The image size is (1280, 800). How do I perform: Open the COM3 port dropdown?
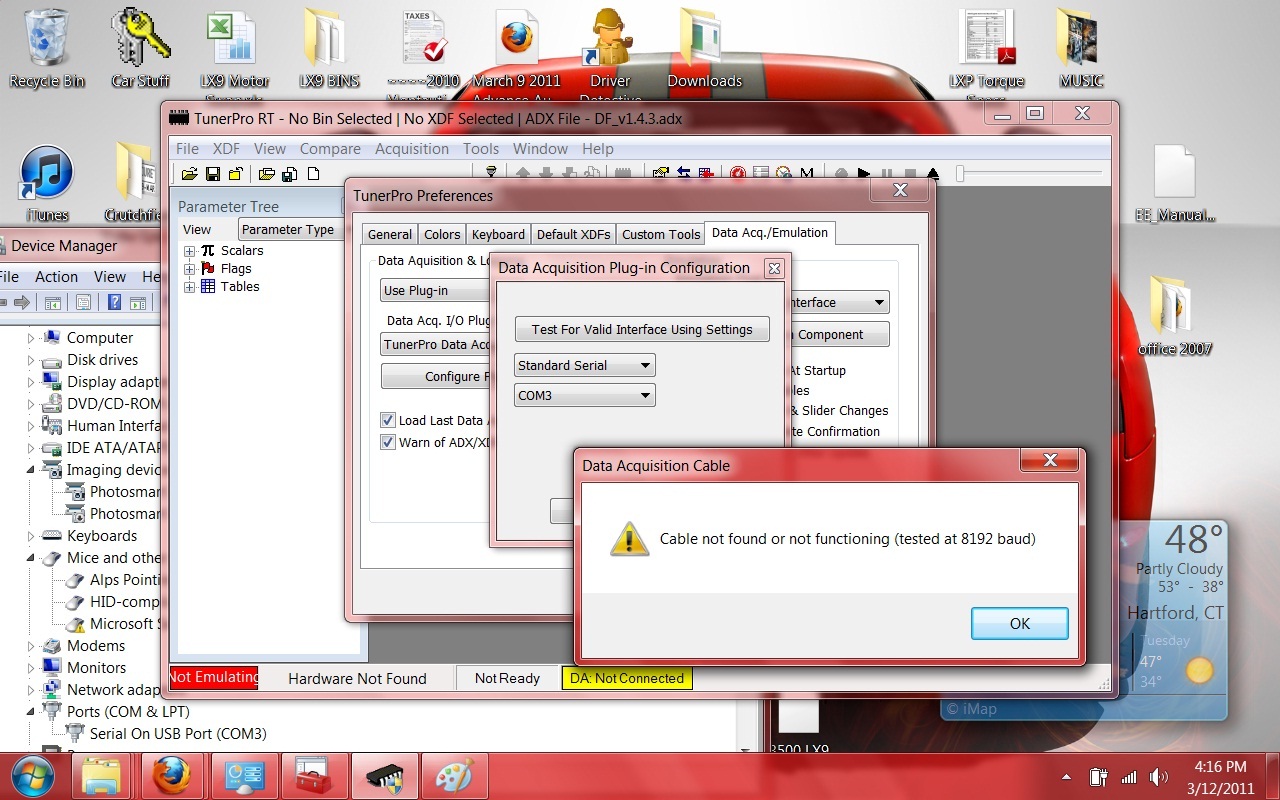pos(585,396)
